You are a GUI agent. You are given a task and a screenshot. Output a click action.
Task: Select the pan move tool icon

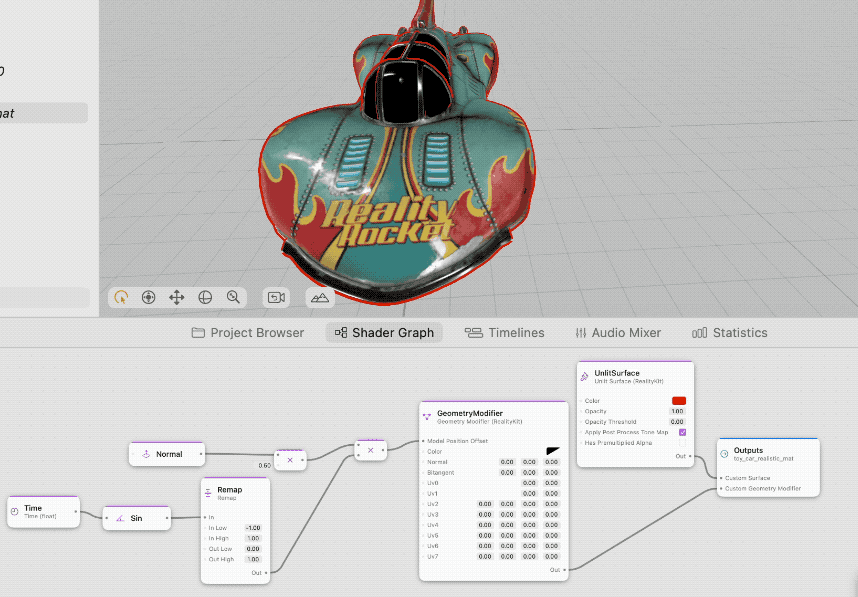[x=176, y=297]
